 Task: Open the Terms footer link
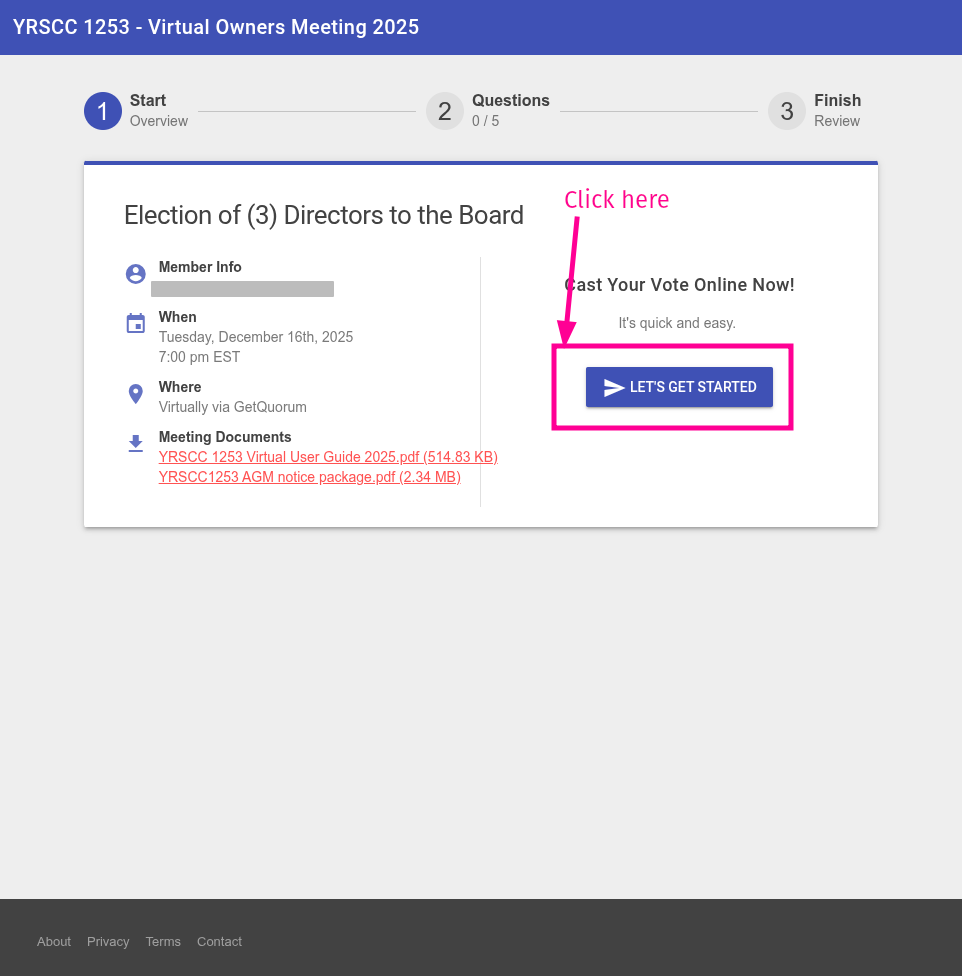point(163,942)
